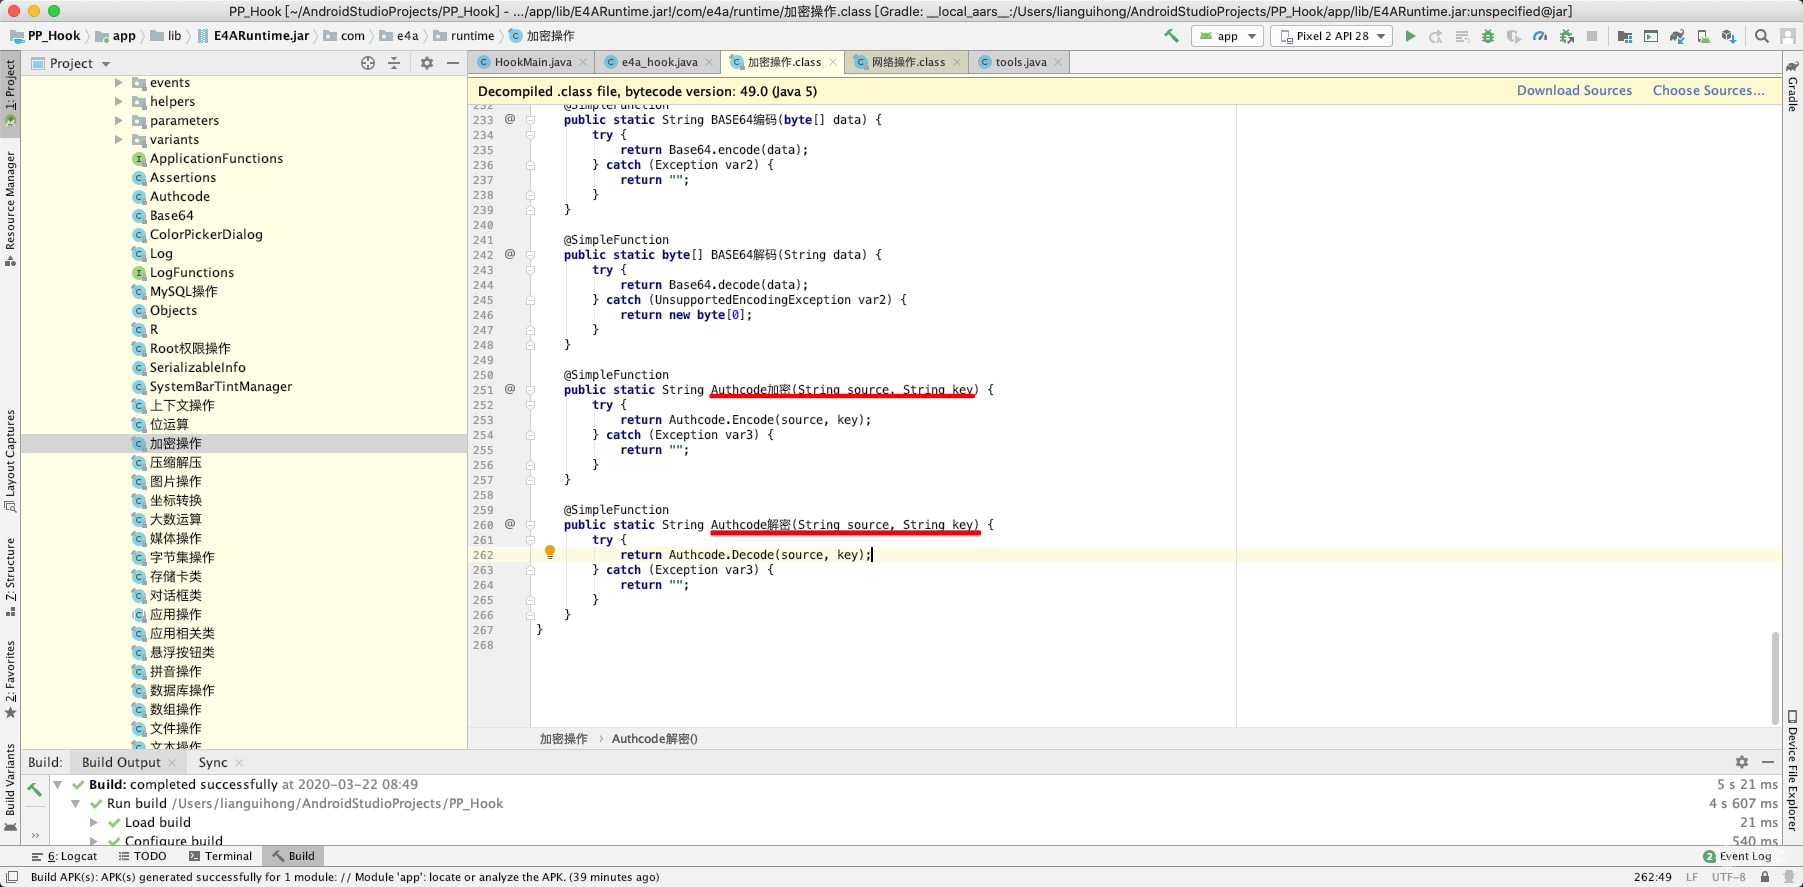Open the Pixel 2 API 28 device dropdown
The height and width of the screenshot is (887, 1803).
click(1331, 36)
